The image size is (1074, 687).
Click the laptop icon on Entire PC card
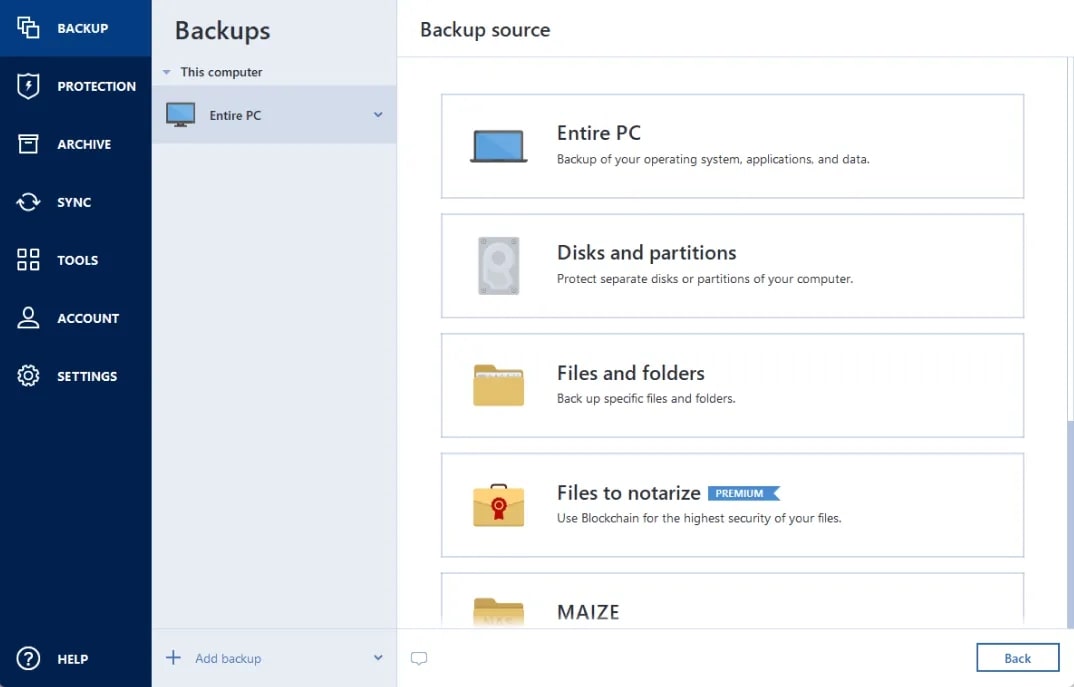click(498, 146)
